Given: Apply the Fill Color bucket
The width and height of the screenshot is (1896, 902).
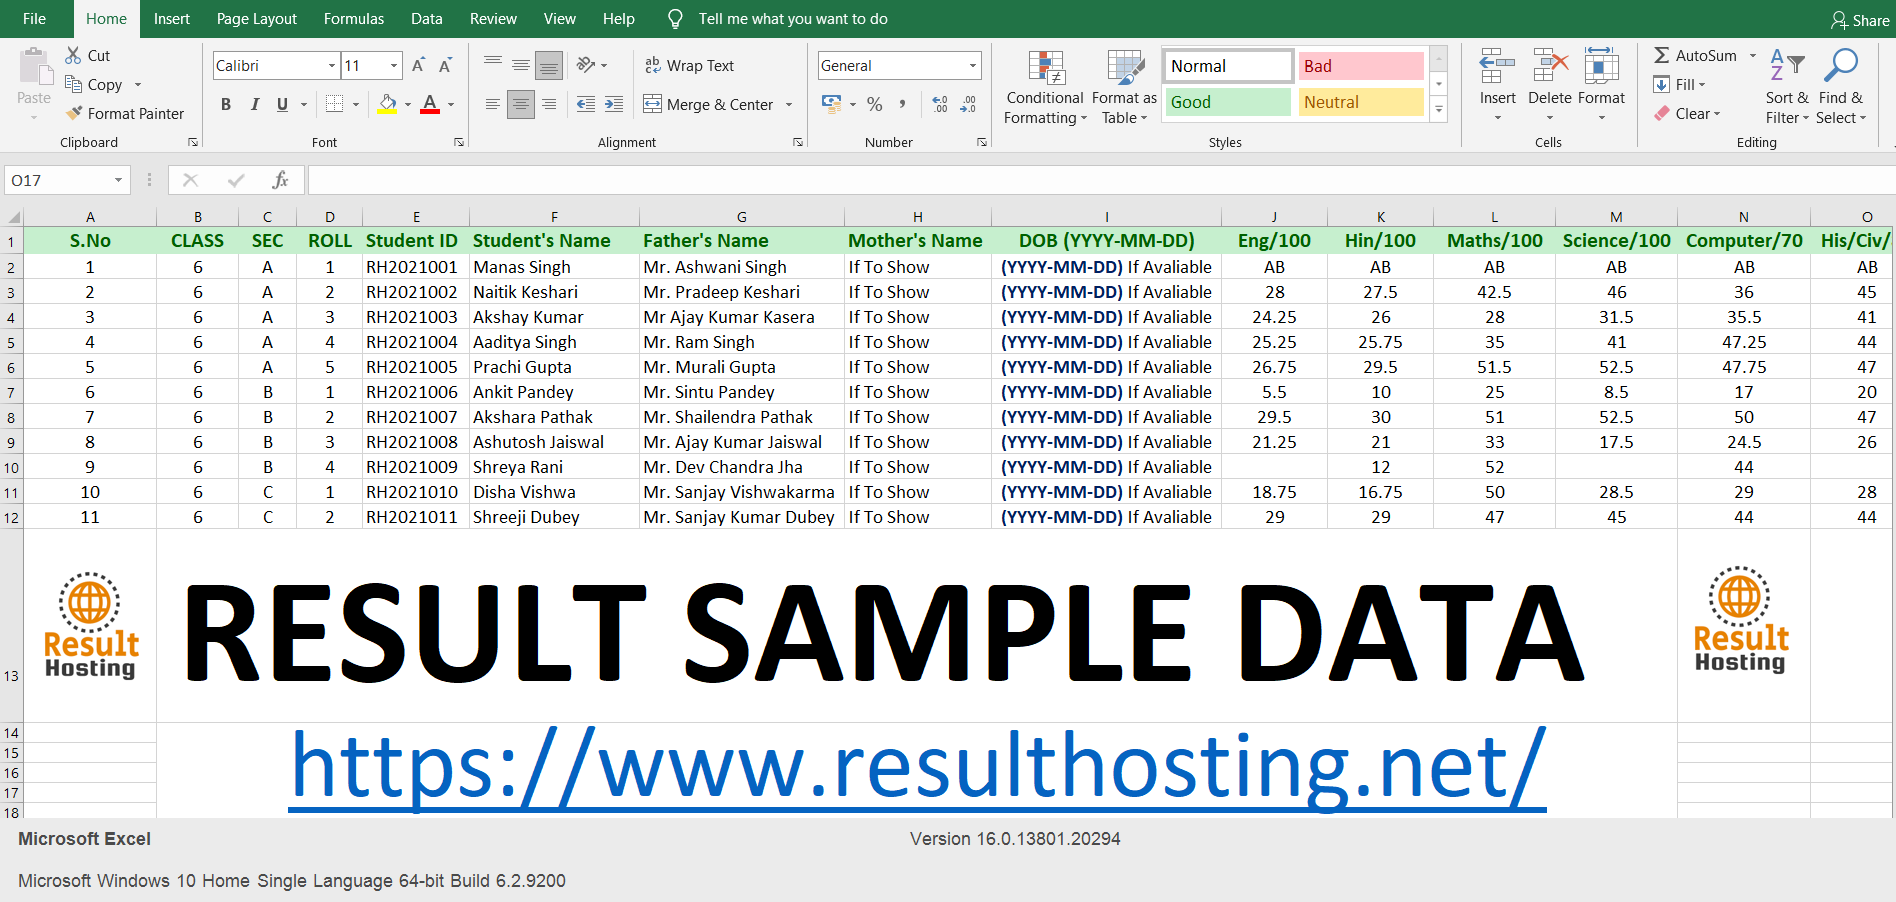Looking at the screenshot, I should pos(388,104).
